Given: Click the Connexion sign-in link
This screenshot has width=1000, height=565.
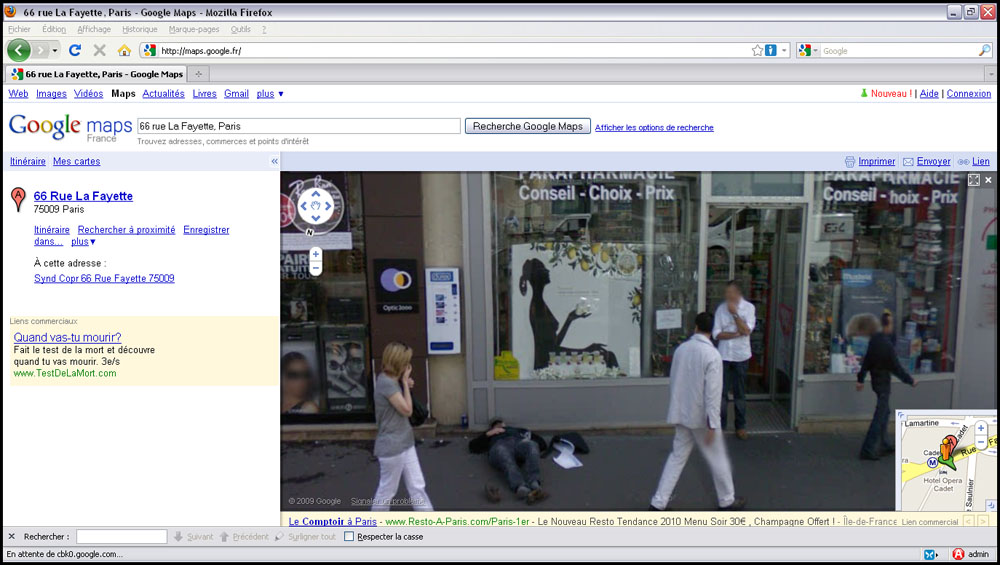Looking at the screenshot, I should pos(969,94).
